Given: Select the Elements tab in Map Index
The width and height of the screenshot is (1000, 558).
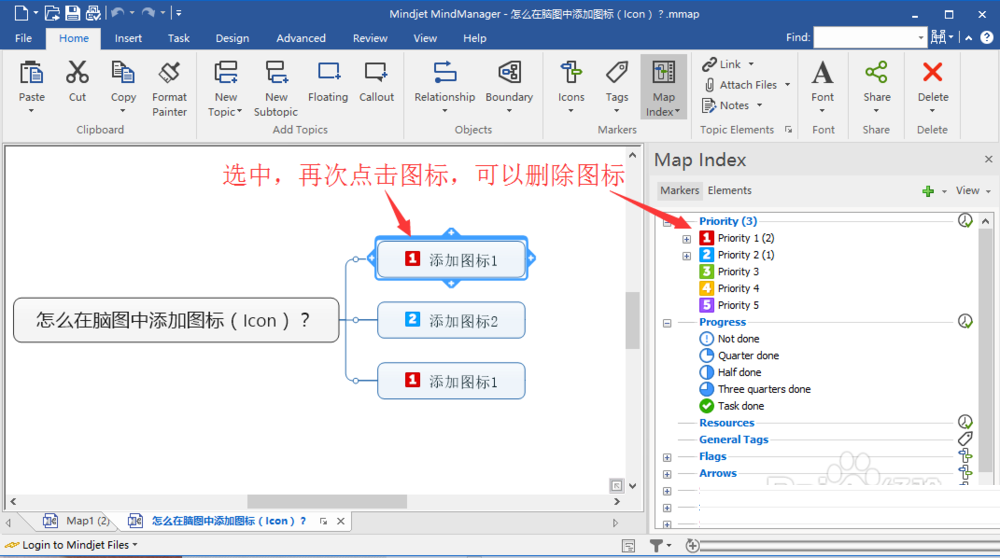Looking at the screenshot, I should pyautogui.click(x=730, y=190).
